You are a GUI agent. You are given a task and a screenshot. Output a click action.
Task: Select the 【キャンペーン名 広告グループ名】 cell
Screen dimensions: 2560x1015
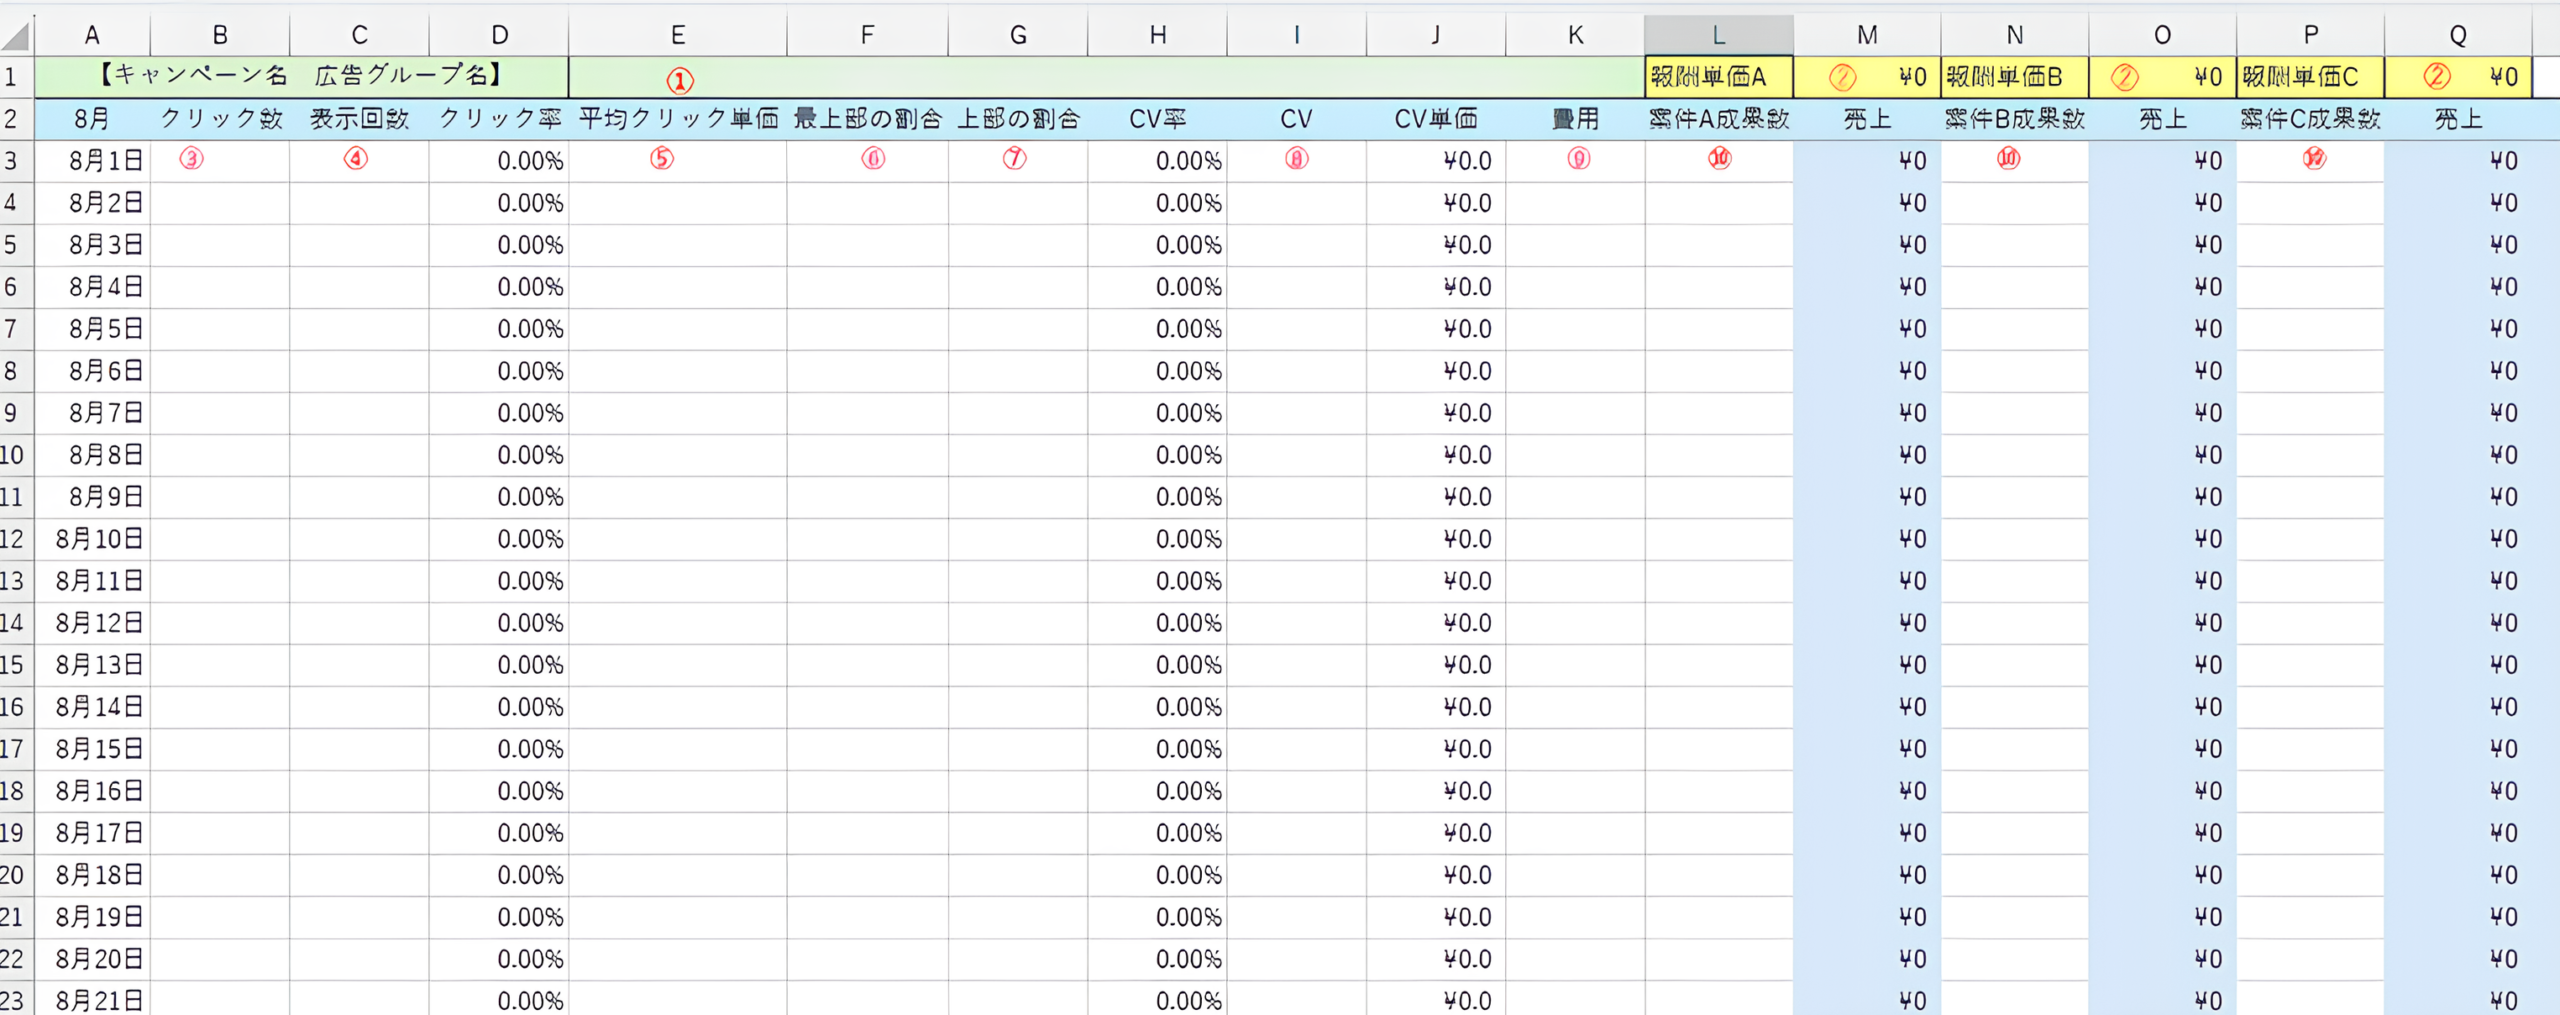[x=300, y=76]
